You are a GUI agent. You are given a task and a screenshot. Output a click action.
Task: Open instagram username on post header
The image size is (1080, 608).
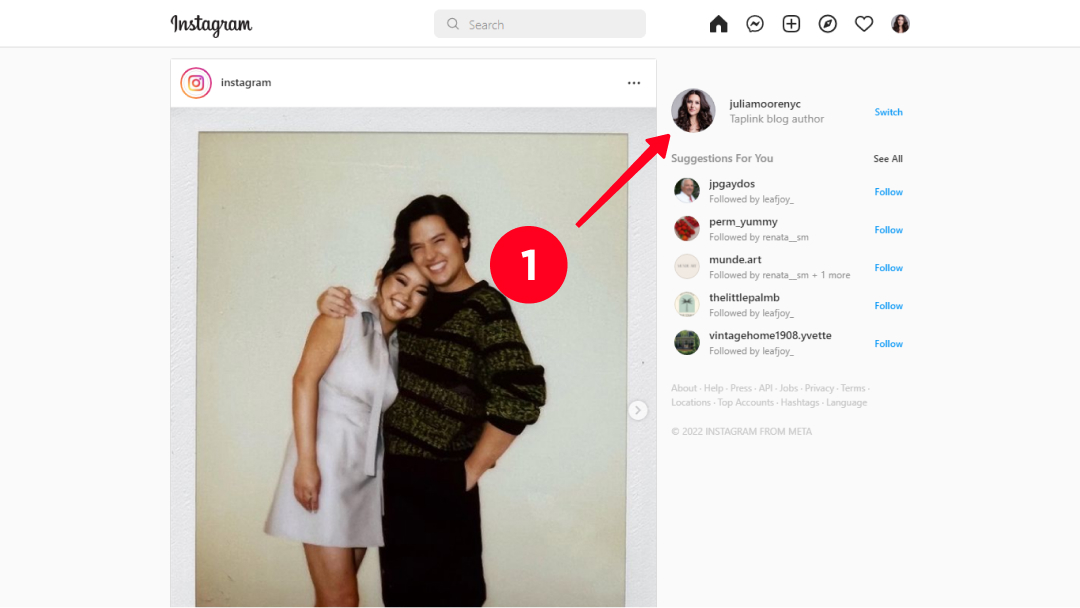246,83
